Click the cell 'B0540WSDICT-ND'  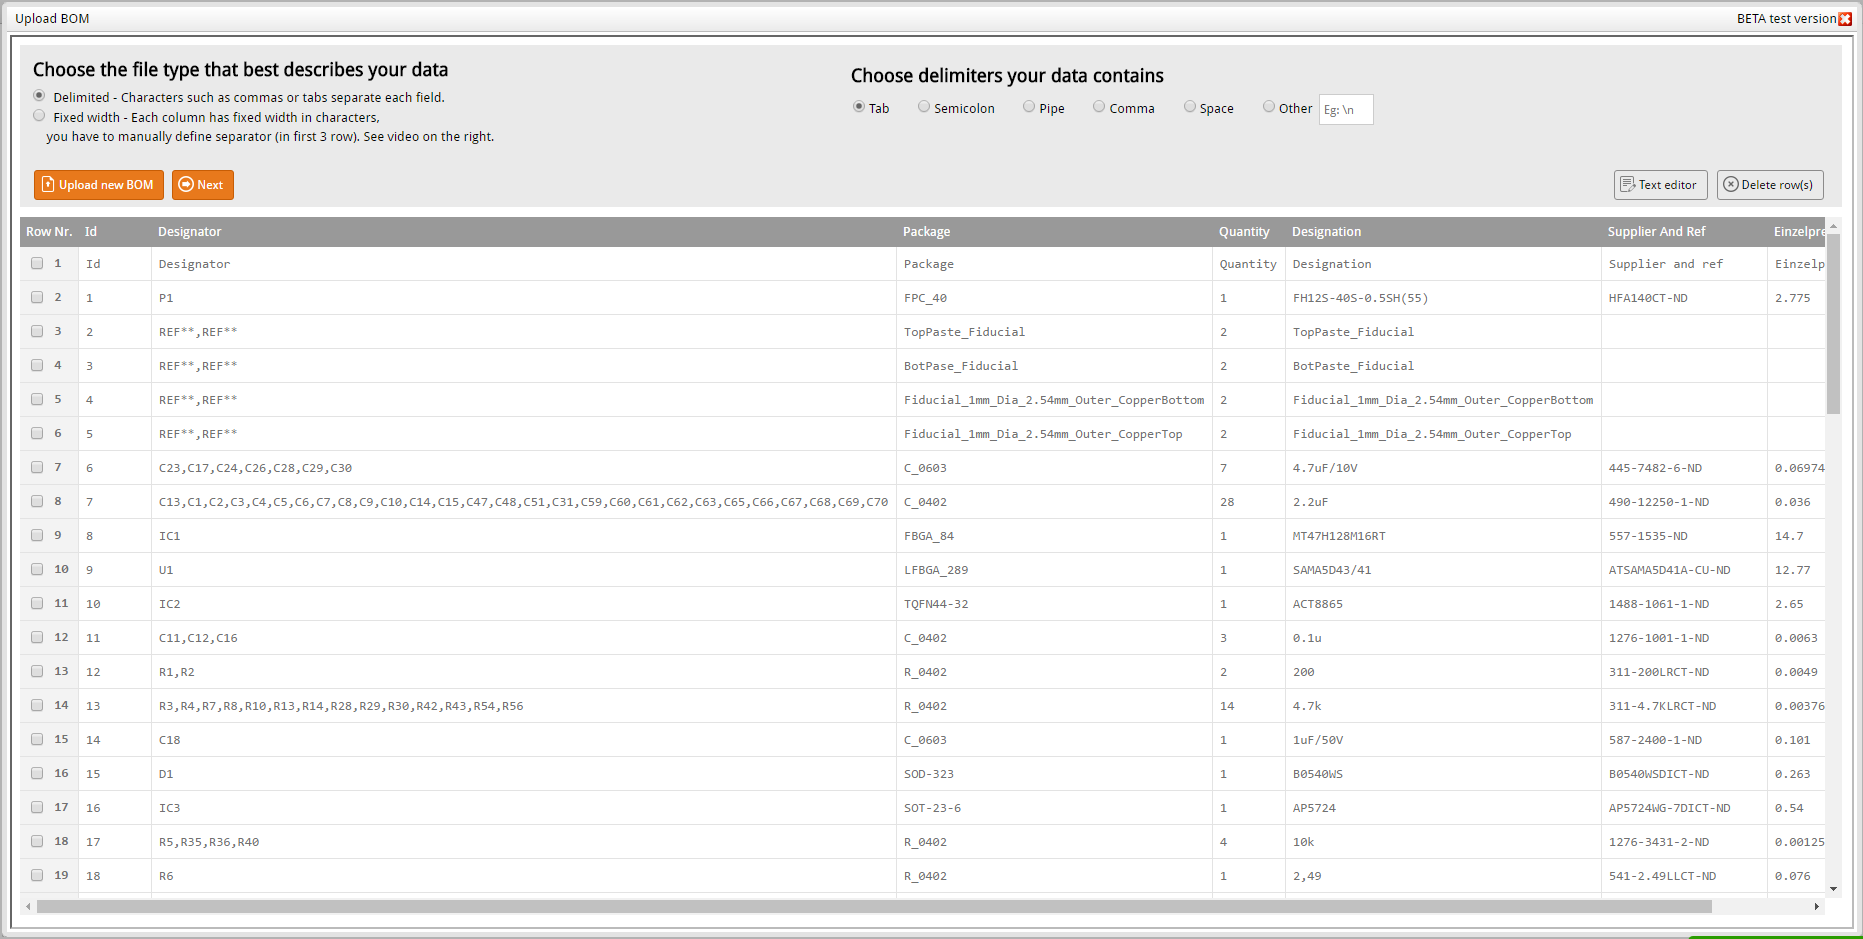coord(1684,774)
